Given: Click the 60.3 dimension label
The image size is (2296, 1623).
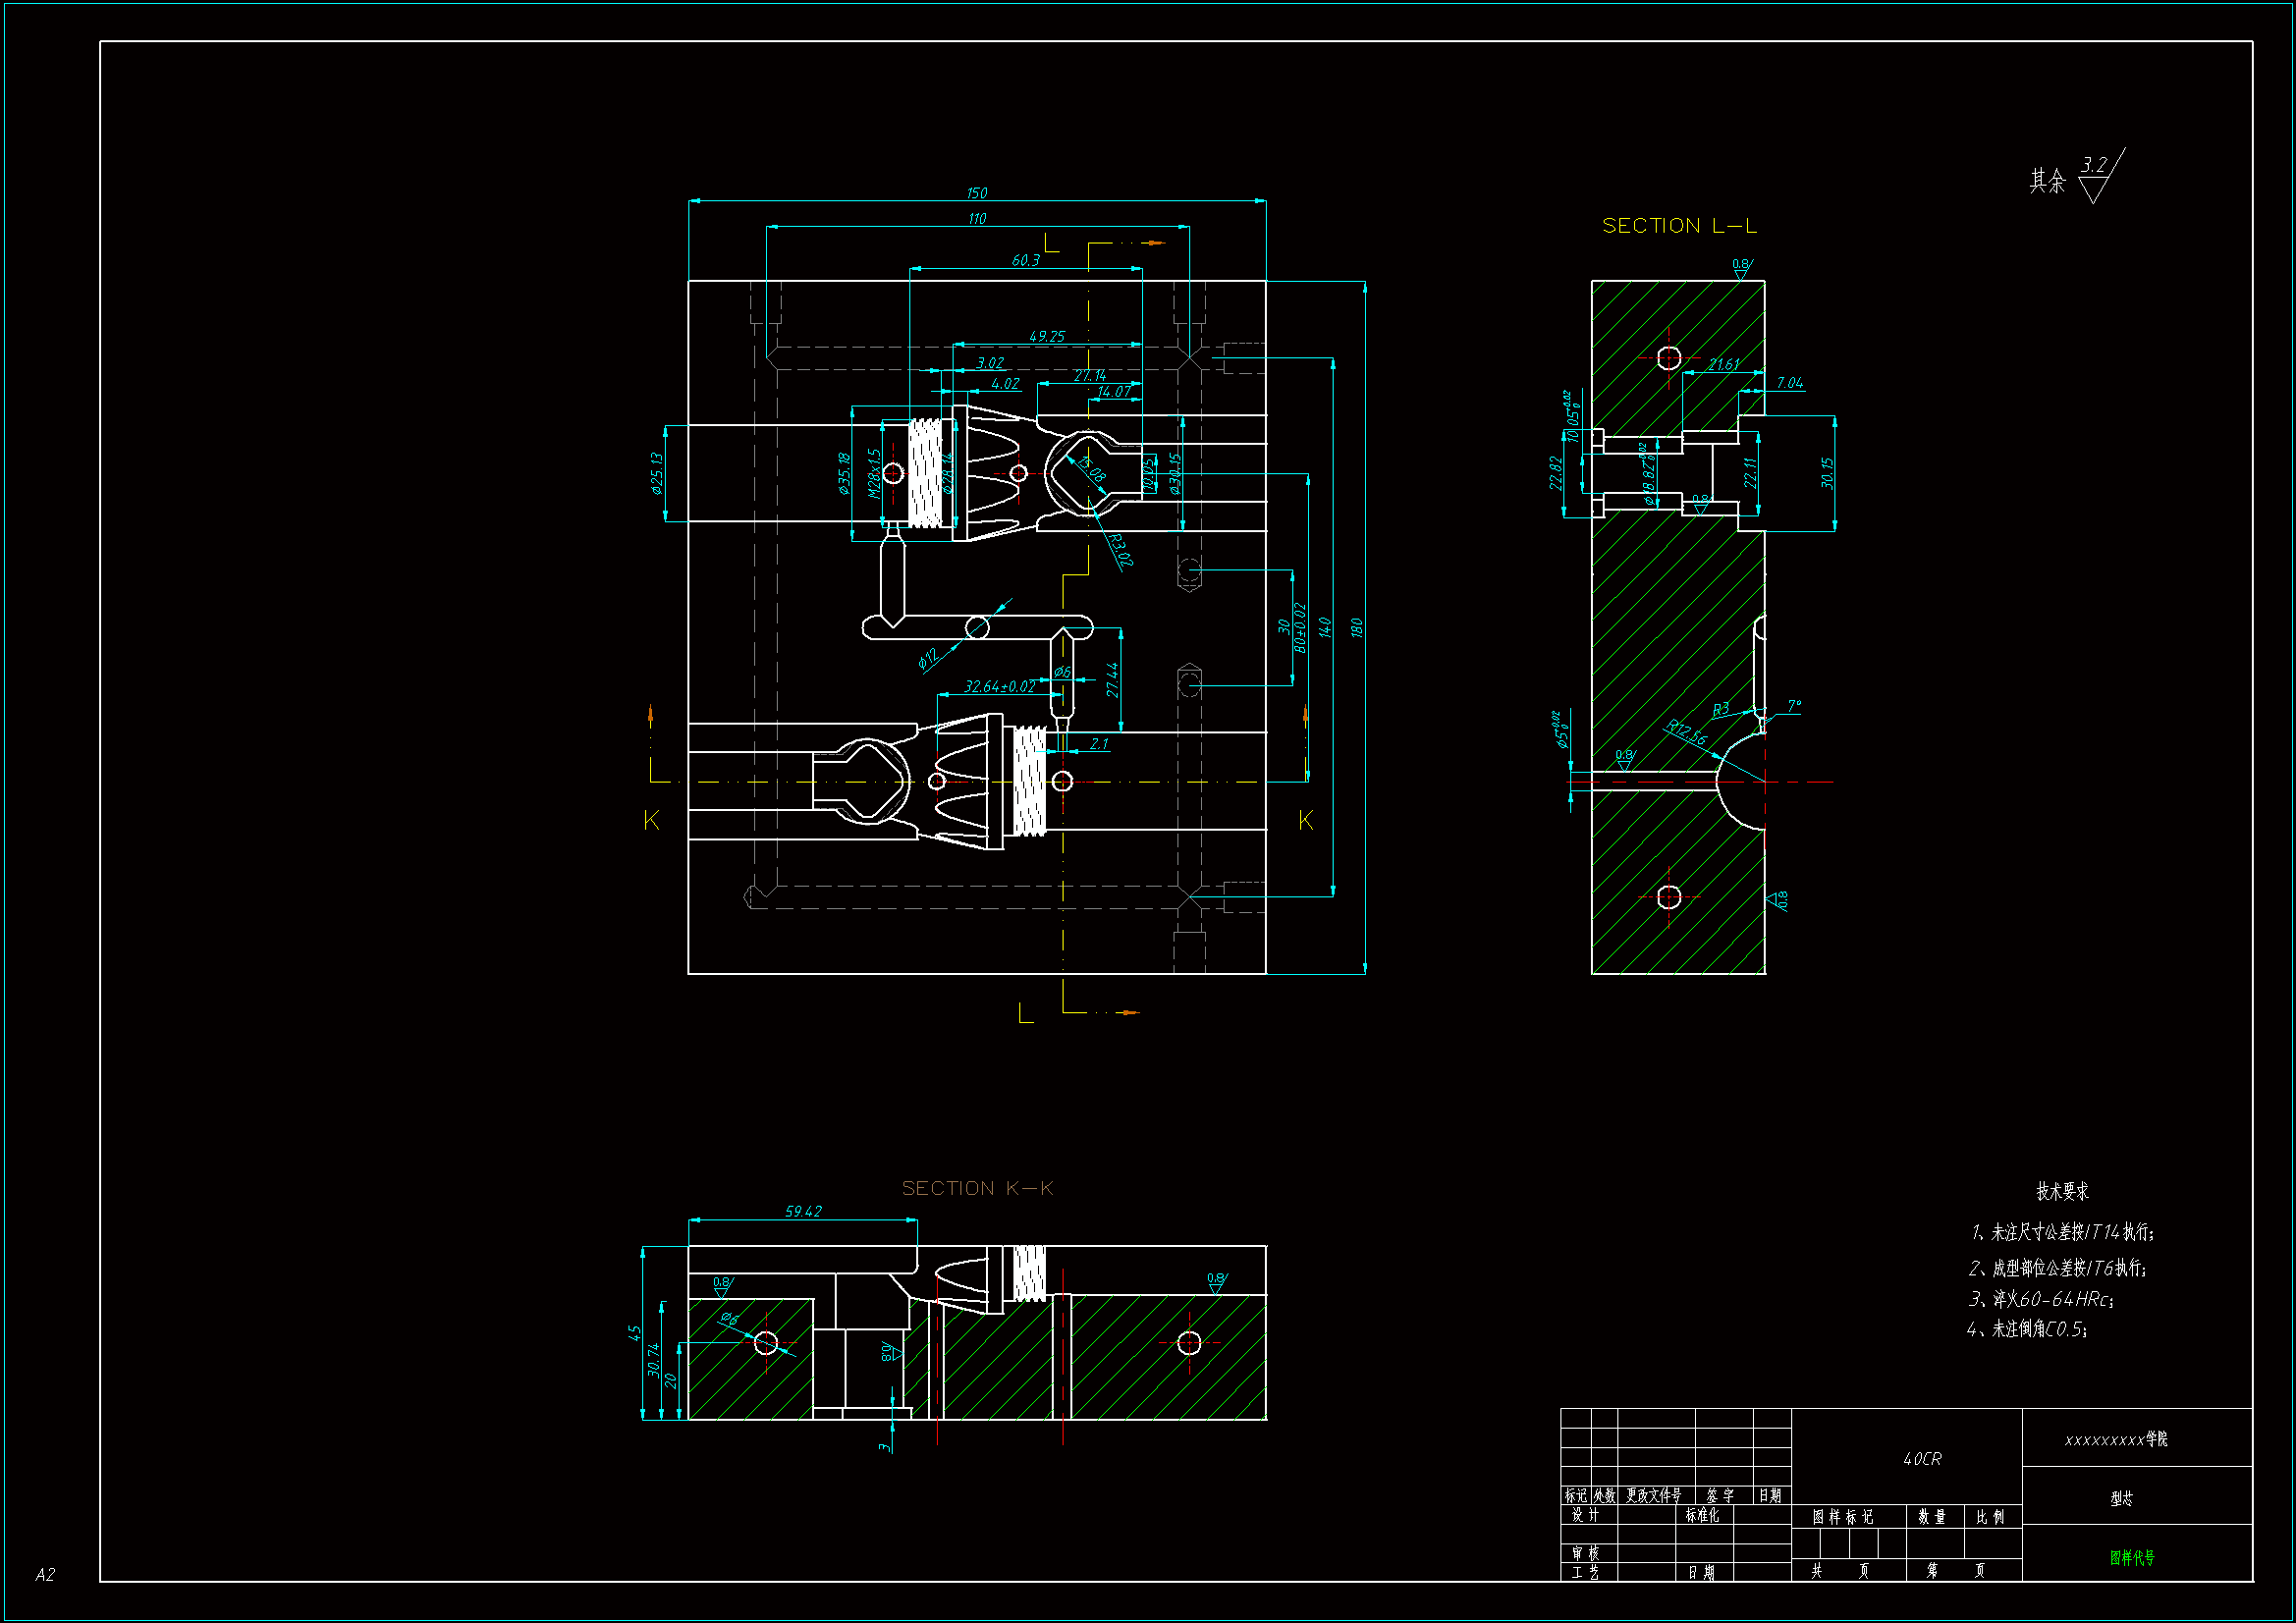Looking at the screenshot, I should 1025,260.
